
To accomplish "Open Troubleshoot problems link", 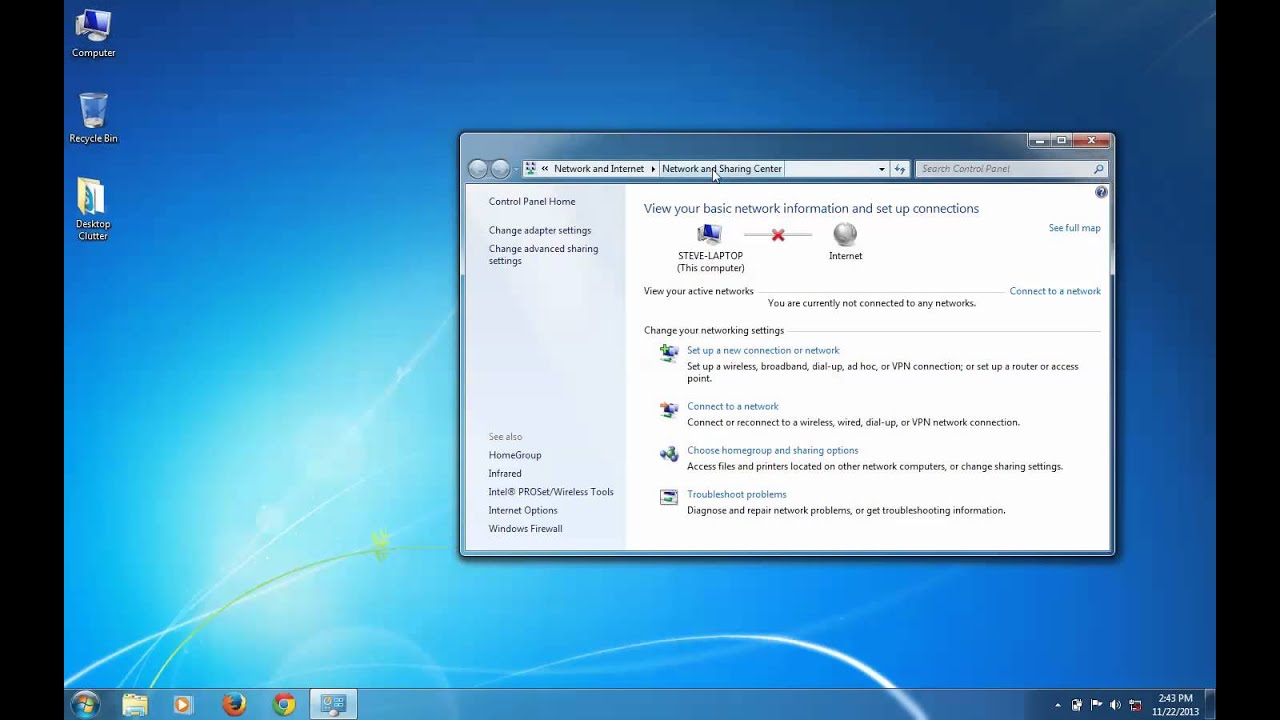I will tap(737, 495).
